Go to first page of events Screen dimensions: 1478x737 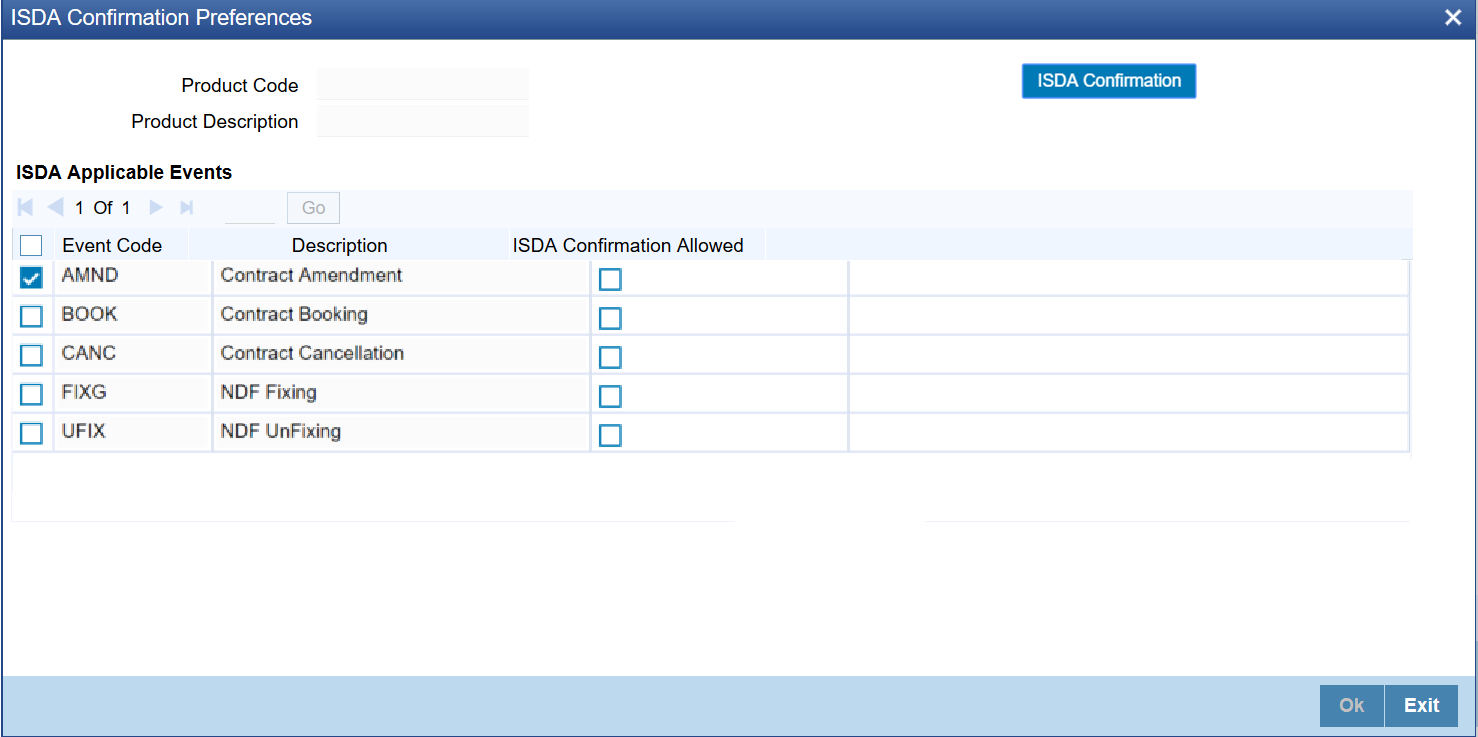point(25,208)
